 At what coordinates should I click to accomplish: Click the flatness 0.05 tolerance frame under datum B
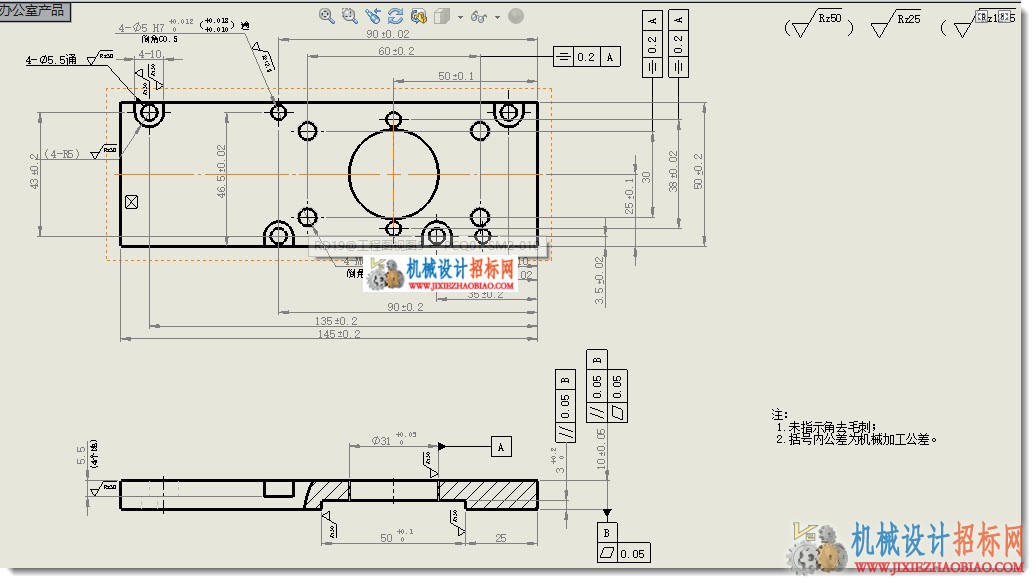624,553
